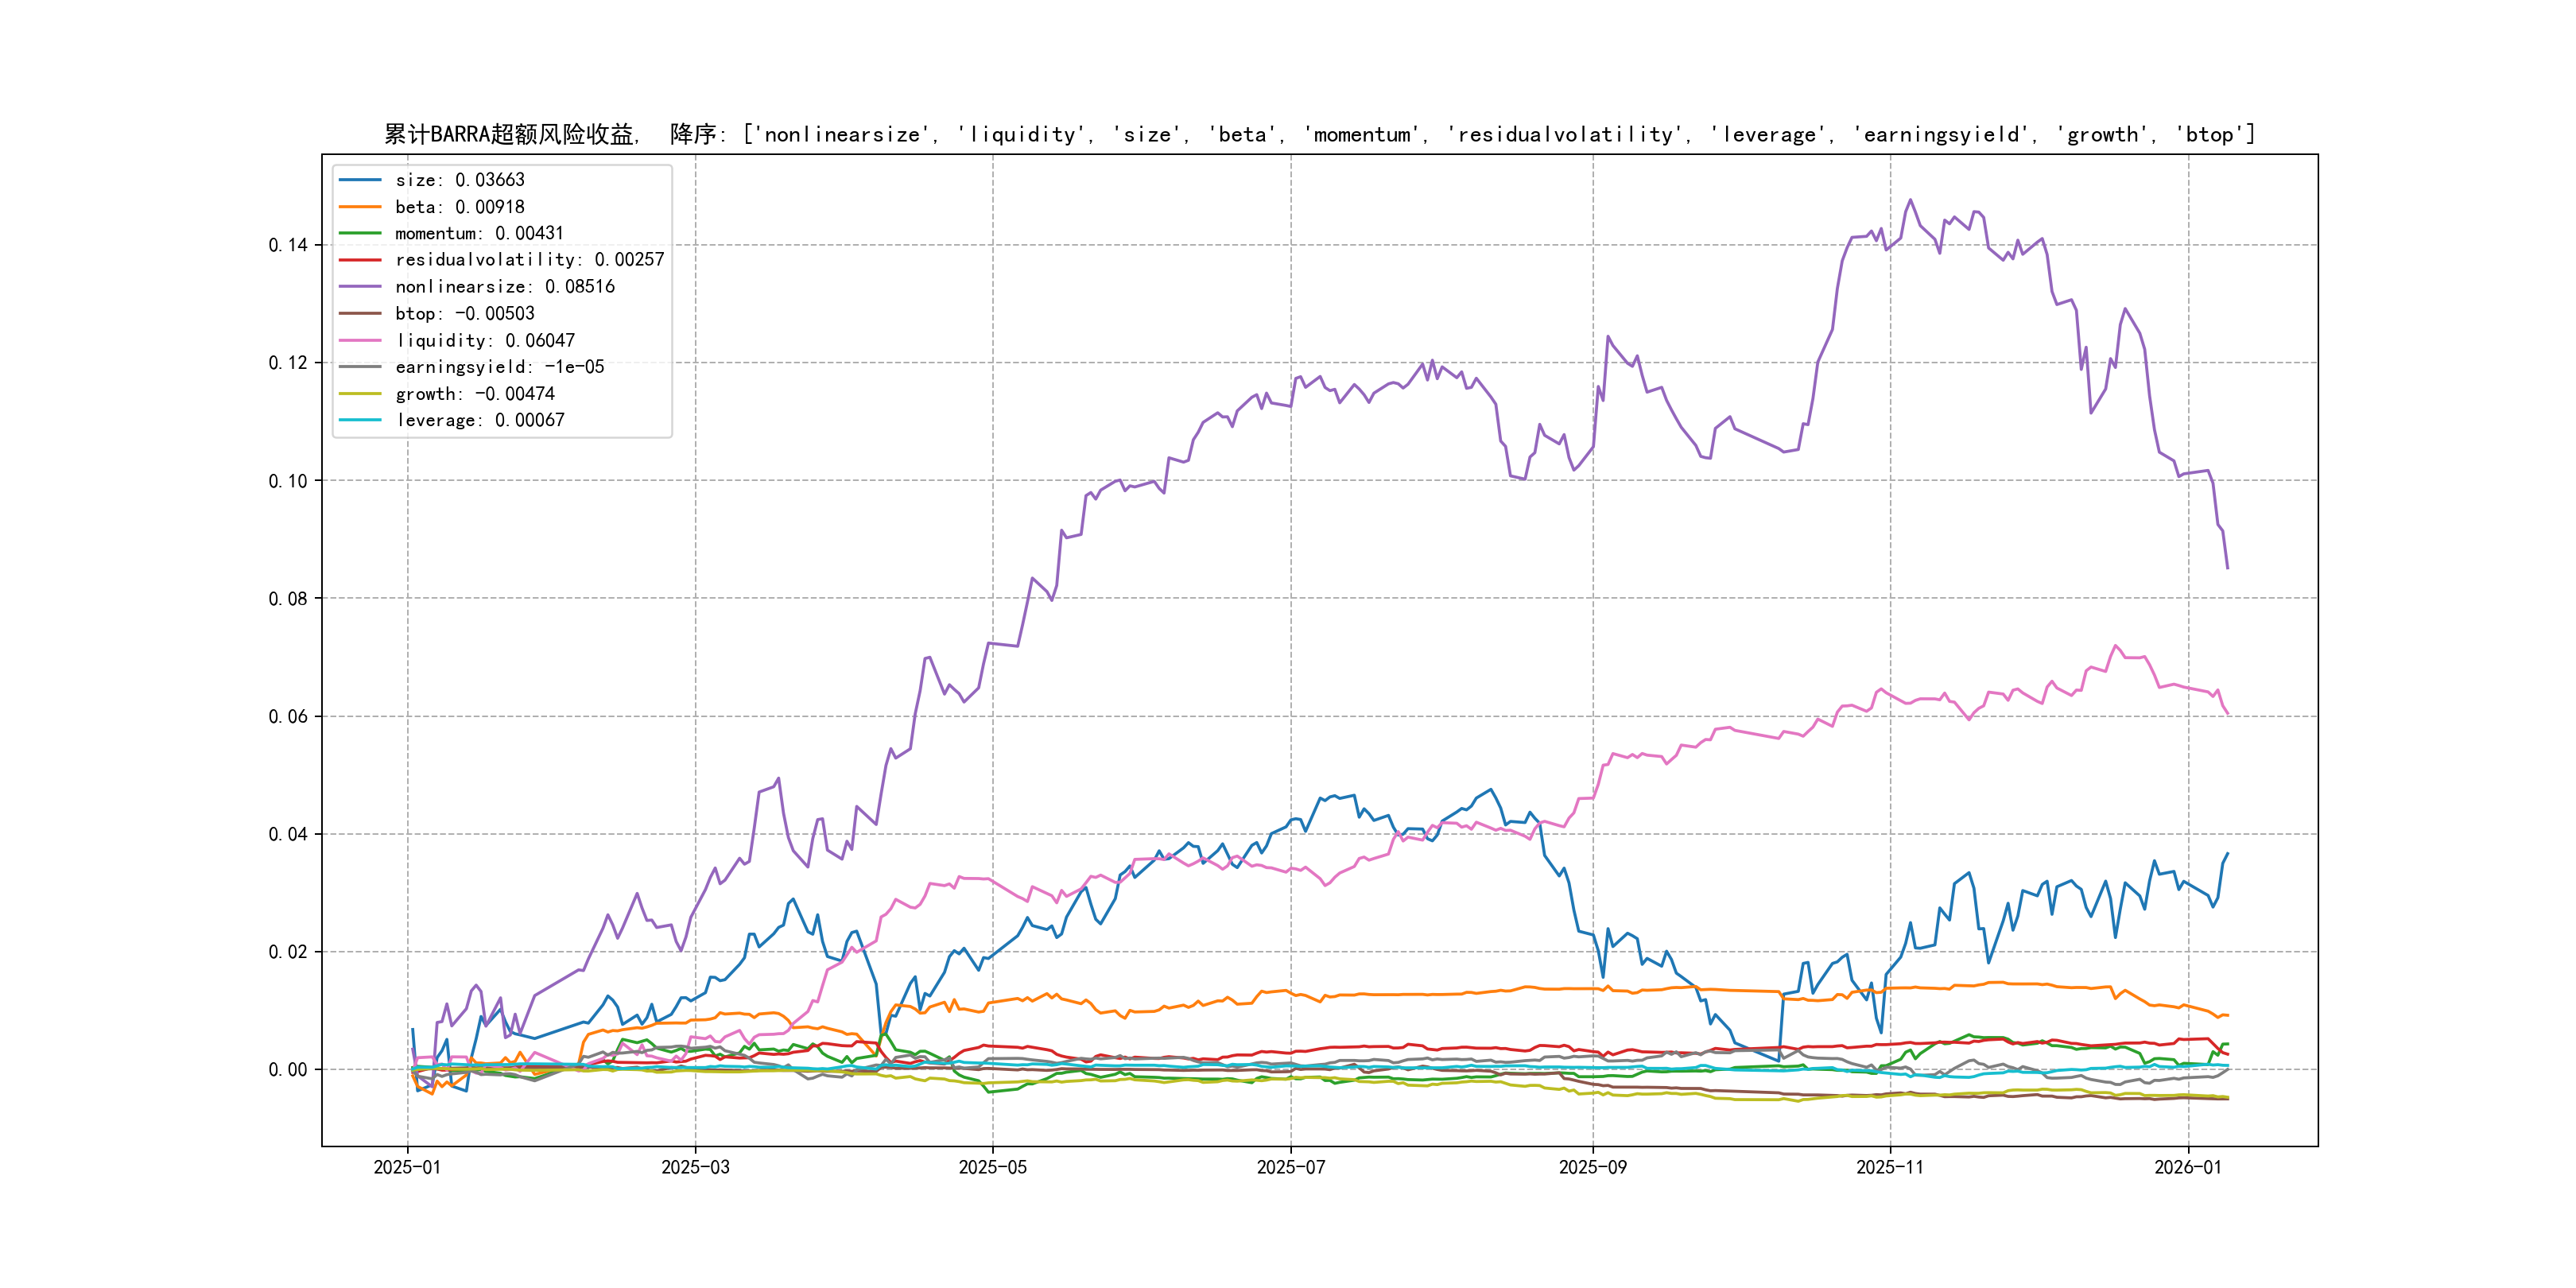Select the 'momentum: 0.00431' legend label
Image resolution: width=2576 pixels, height=1288 pixels.
[x=479, y=234]
